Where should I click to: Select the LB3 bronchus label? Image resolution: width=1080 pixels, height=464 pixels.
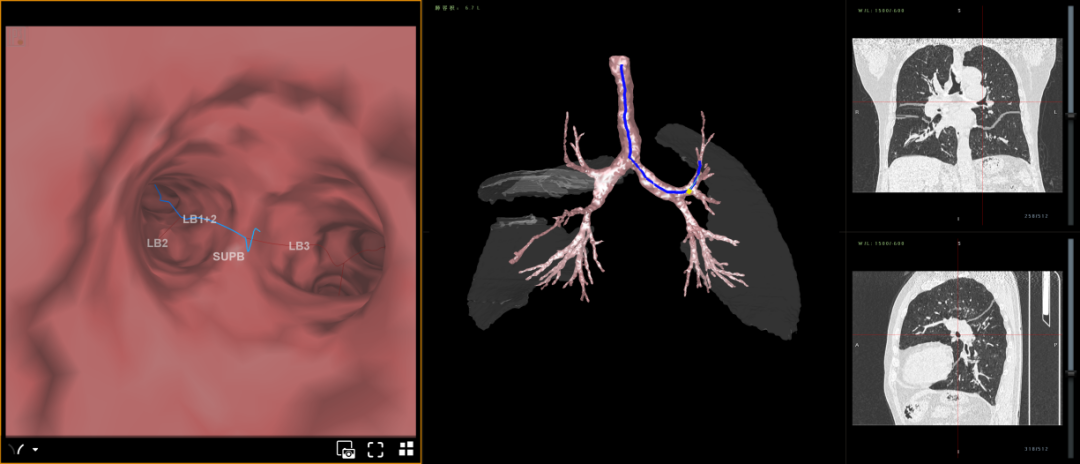pyautogui.click(x=299, y=246)
